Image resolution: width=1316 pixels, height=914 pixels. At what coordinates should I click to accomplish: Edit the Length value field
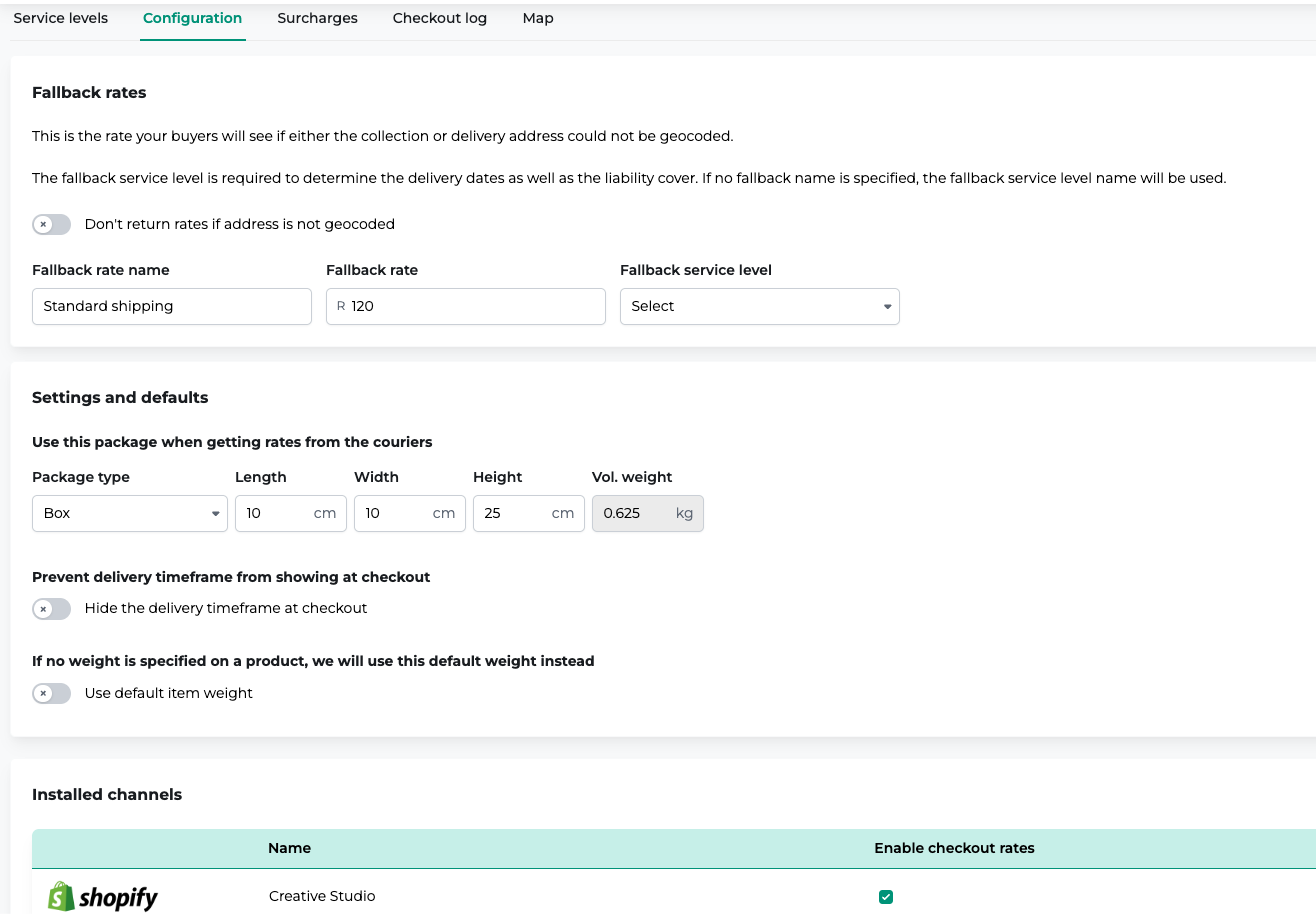[291, 513]
